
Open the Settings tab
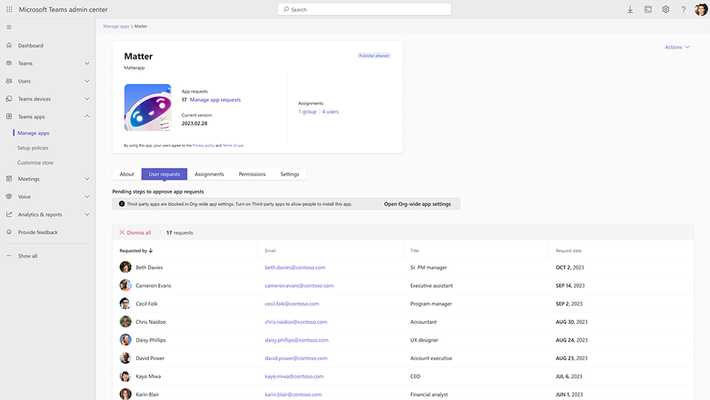click(x=290, y=174)
